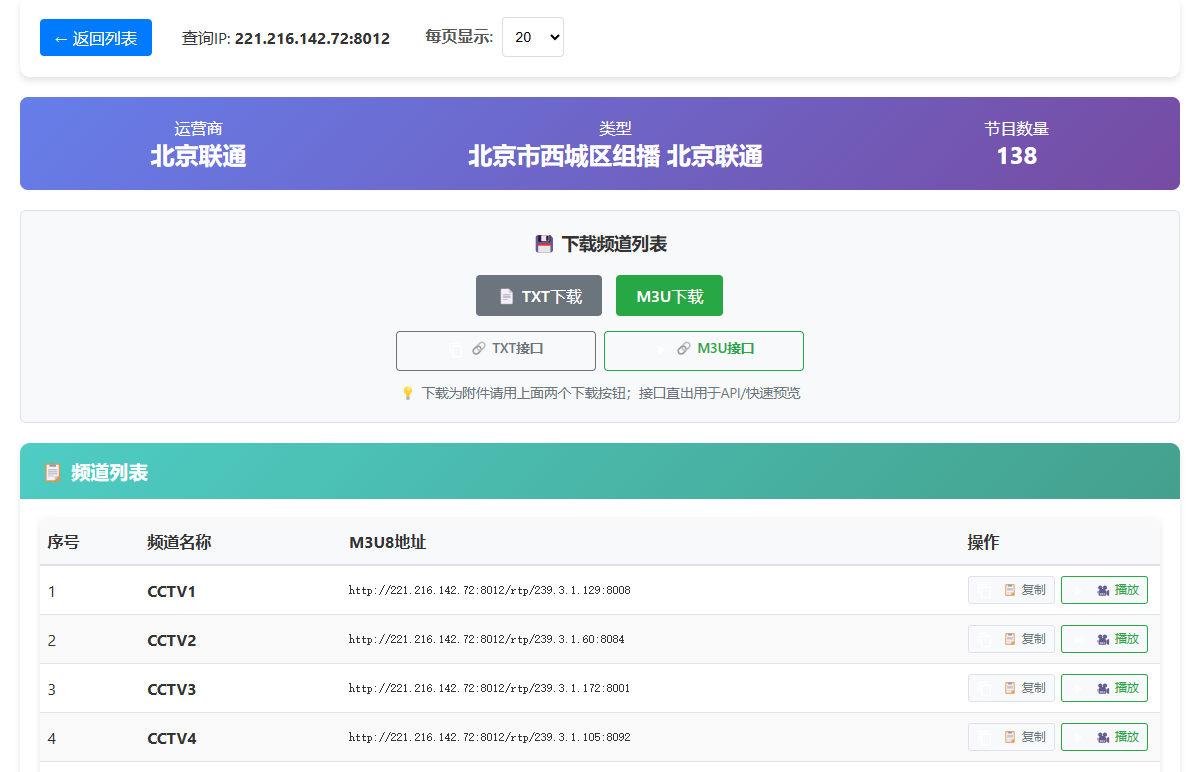Click the 返回列表 back button

click(96, 38)
